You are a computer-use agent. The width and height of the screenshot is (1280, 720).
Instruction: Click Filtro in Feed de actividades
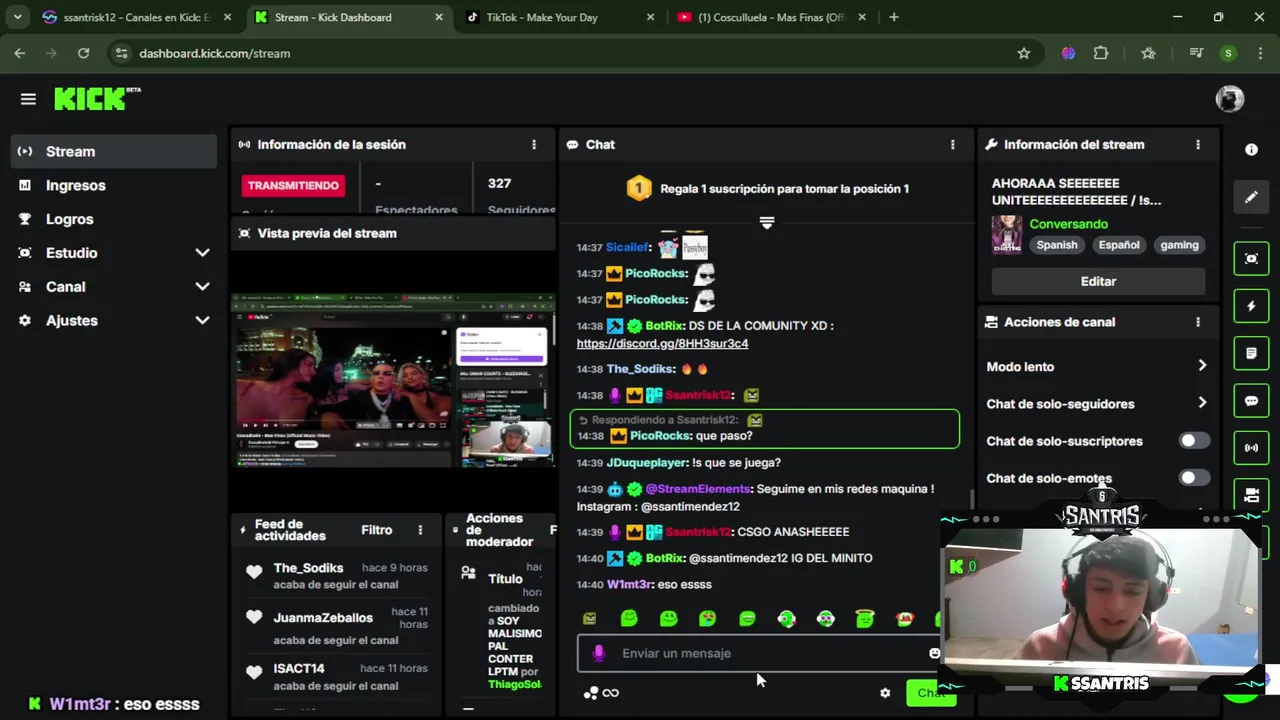(x=376, y=530)
